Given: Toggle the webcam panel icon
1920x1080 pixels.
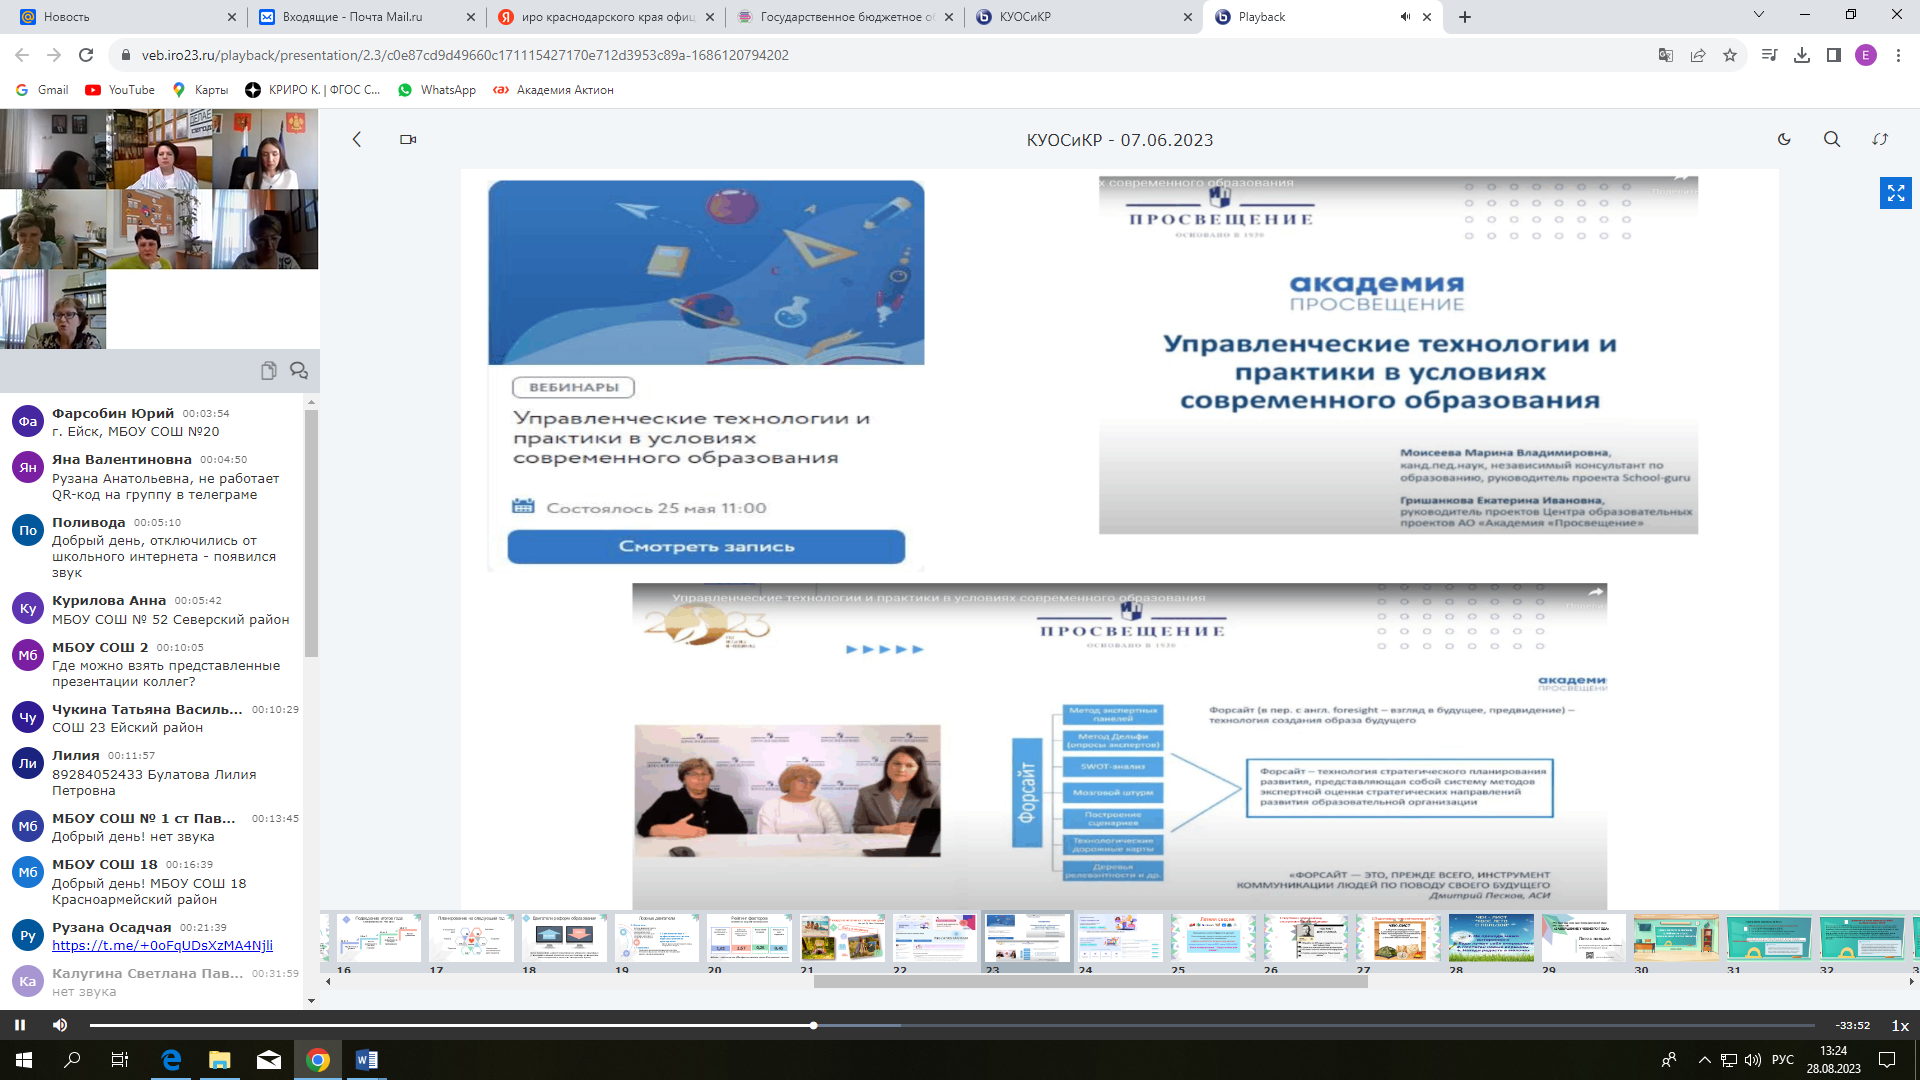Looking at the screenshot, I should click(x=408, y=140).
